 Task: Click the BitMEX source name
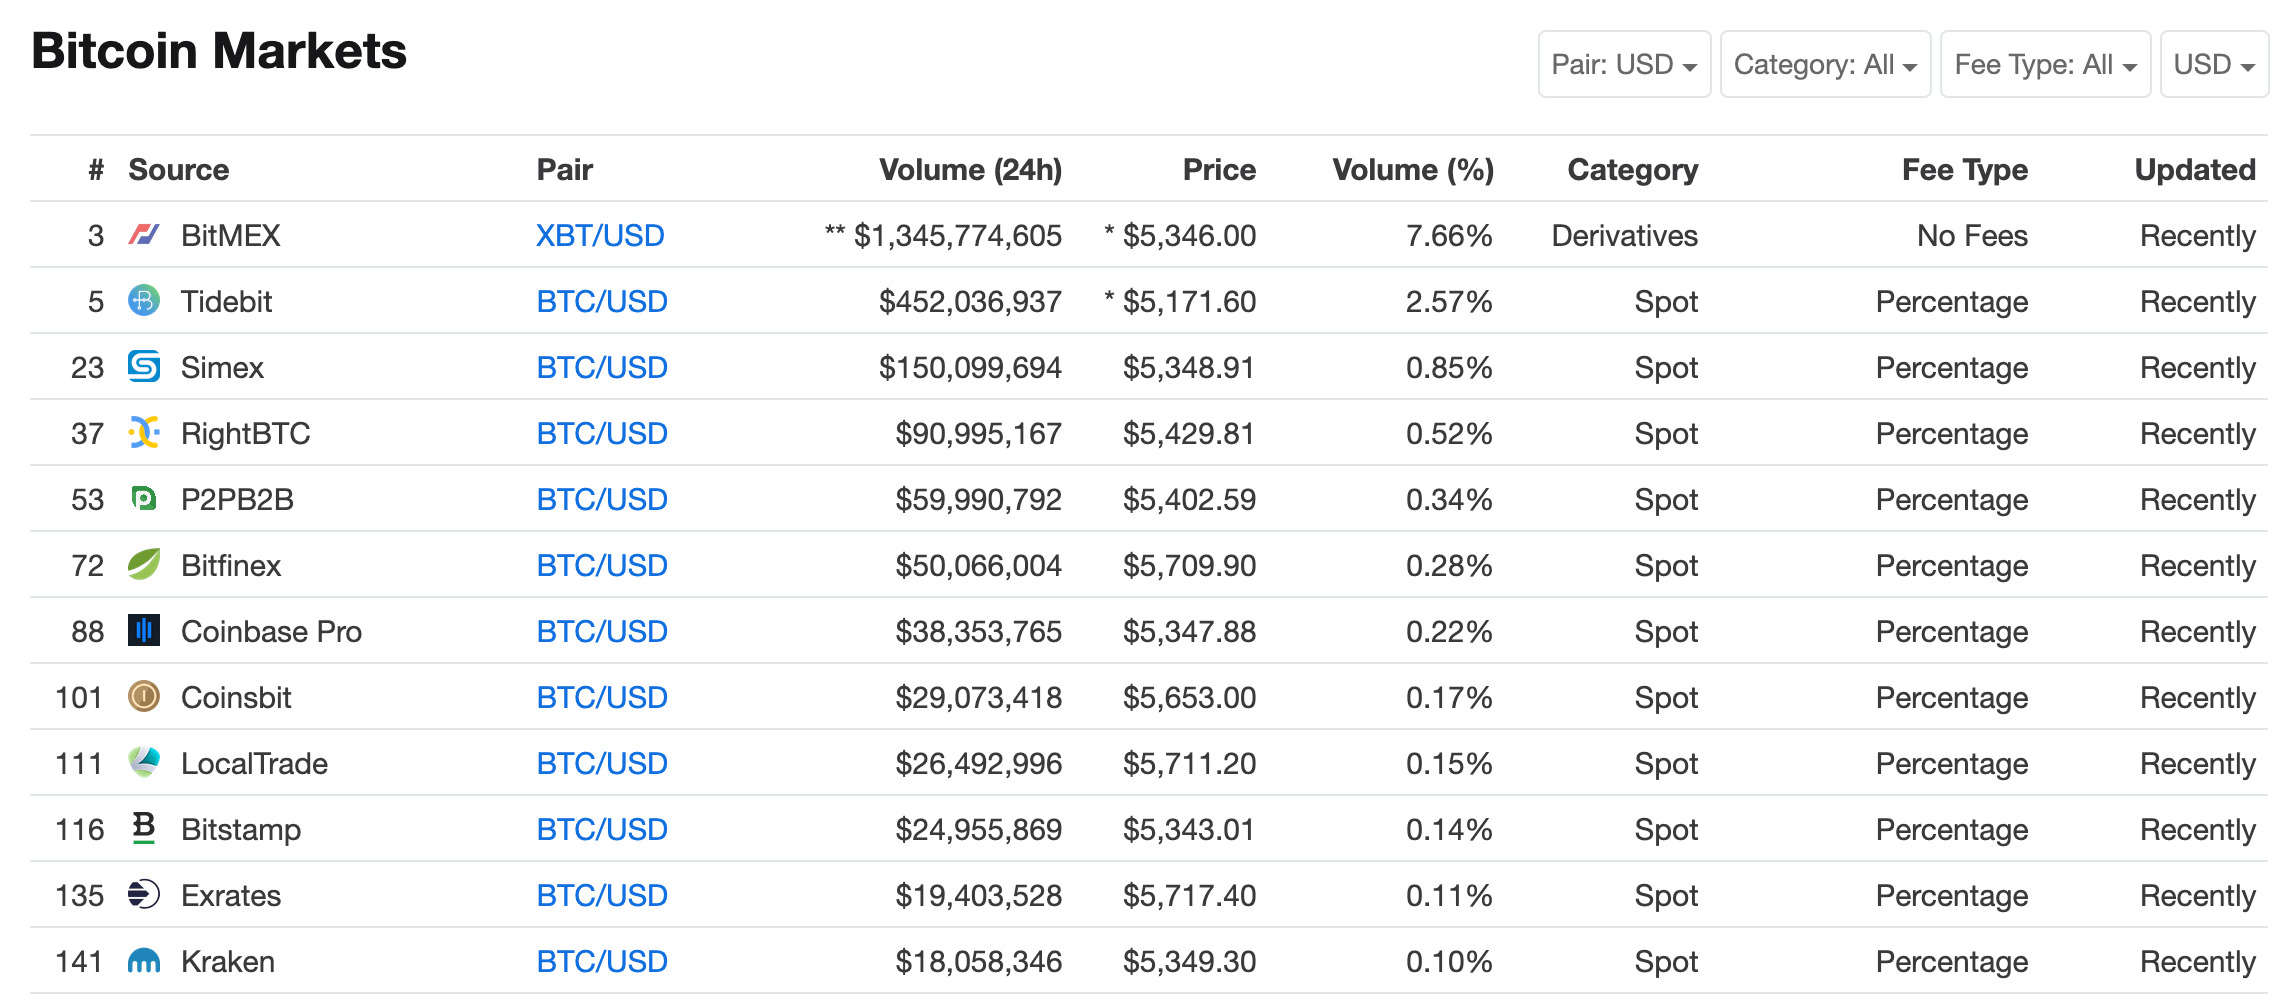(x=231, y=235)
